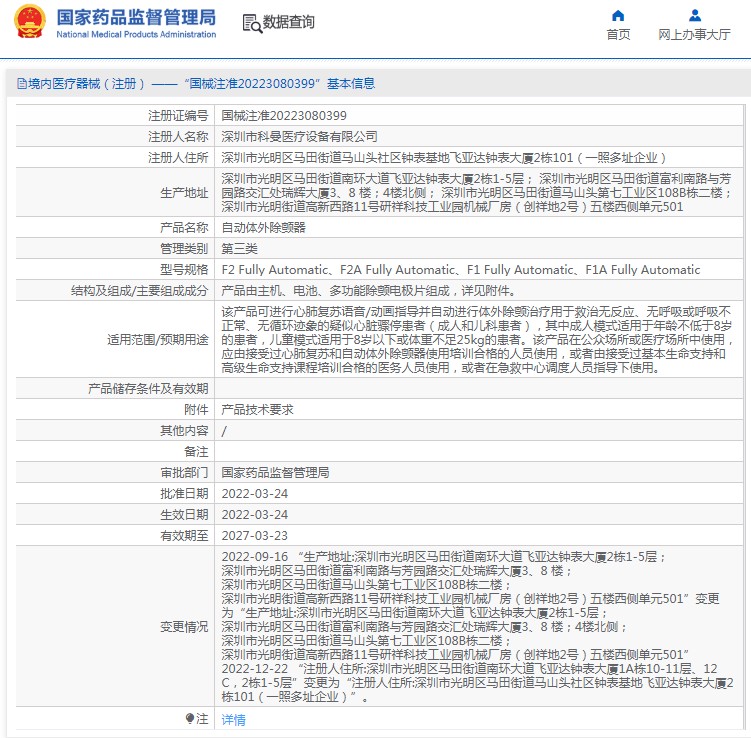Click National Medical Products Administration text
The height and width of the screenshot is (738, 751).
(x=136, y=34)
